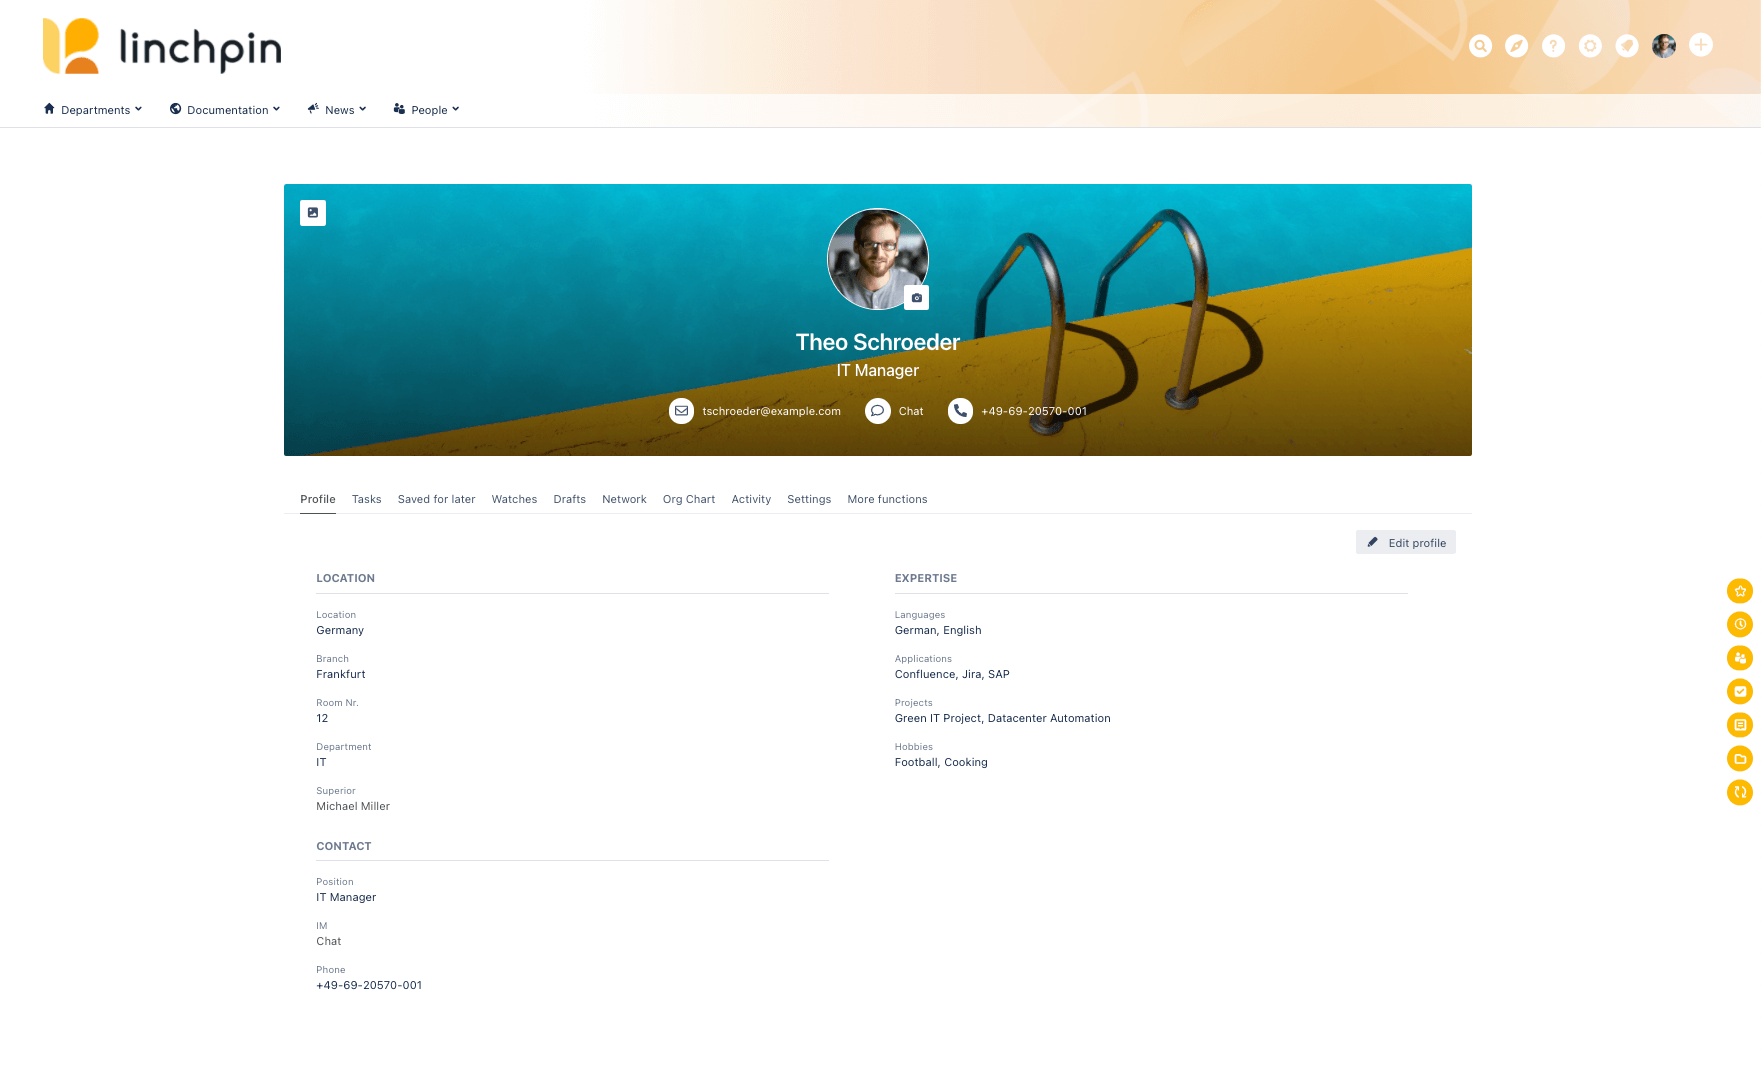Click the banner phone number +49-69-20570-001
The width and height of the screenshot is (1761, 1079).
tap(1034, 411)
